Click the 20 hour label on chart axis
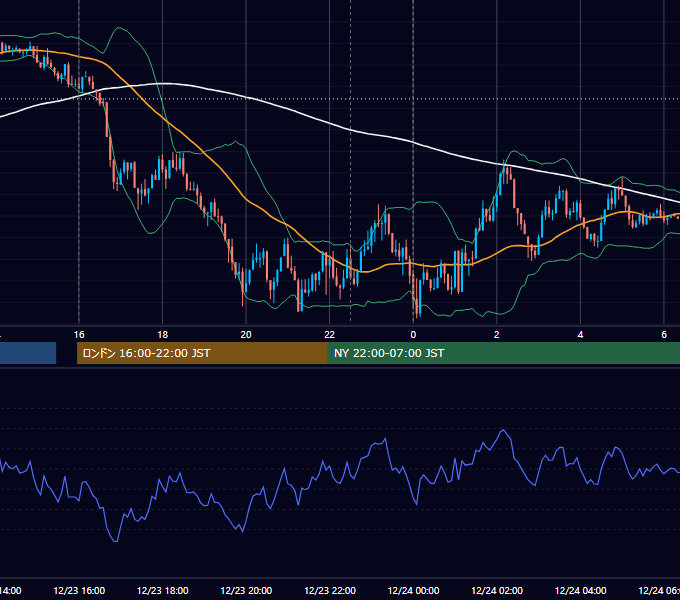The image size is (680, 600). pyautogui.click(x=246, y=335)
